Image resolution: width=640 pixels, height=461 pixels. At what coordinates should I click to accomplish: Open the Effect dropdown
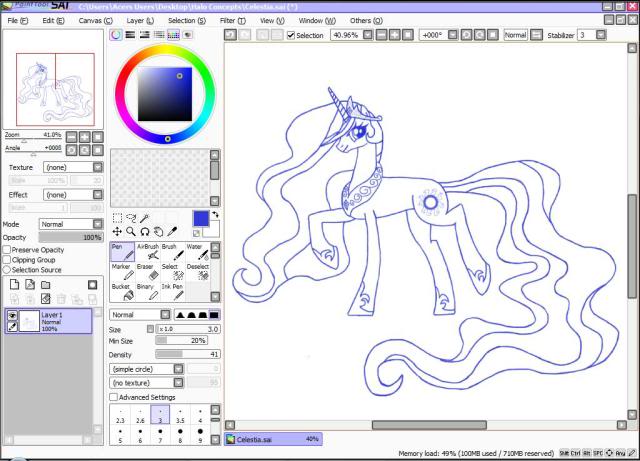pyautogui.click(x=98, y=195)
